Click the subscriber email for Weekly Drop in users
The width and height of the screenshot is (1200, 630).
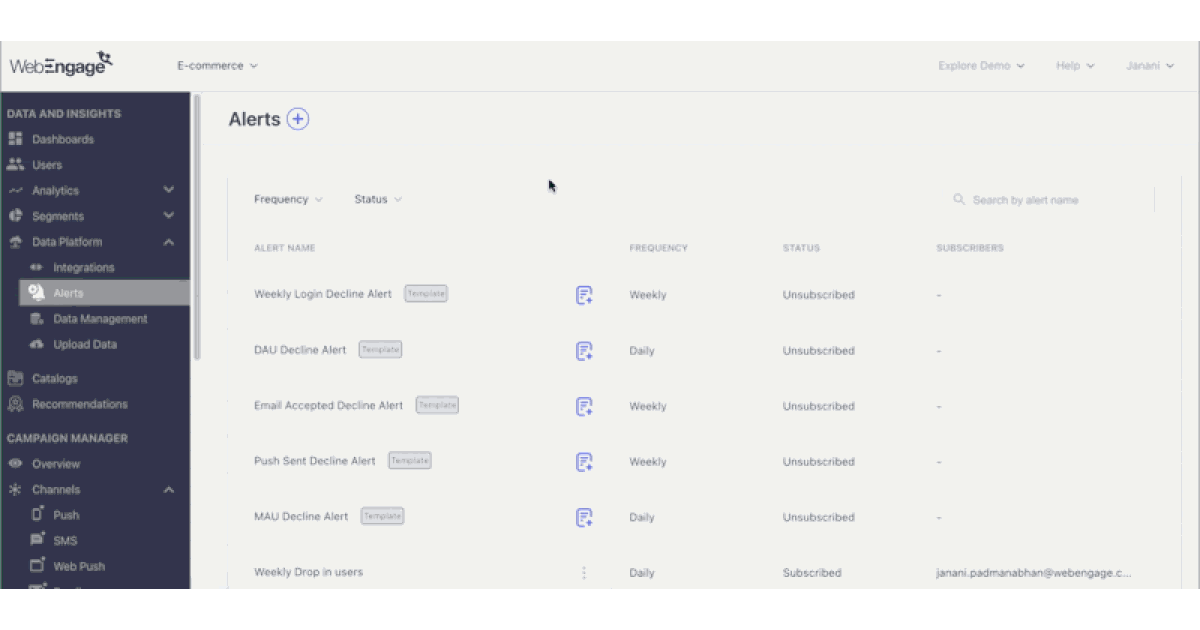point(1034,572)
